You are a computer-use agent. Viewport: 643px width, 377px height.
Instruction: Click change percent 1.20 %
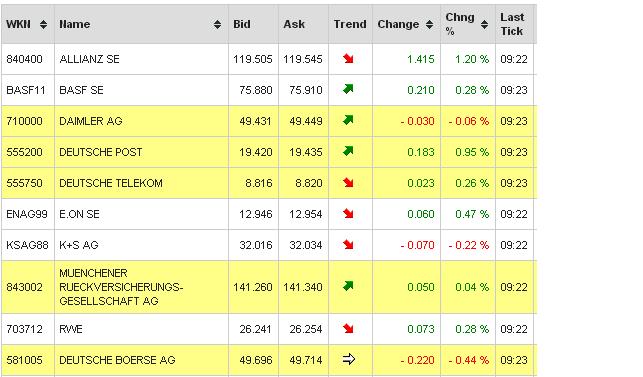tap(472, 59)
